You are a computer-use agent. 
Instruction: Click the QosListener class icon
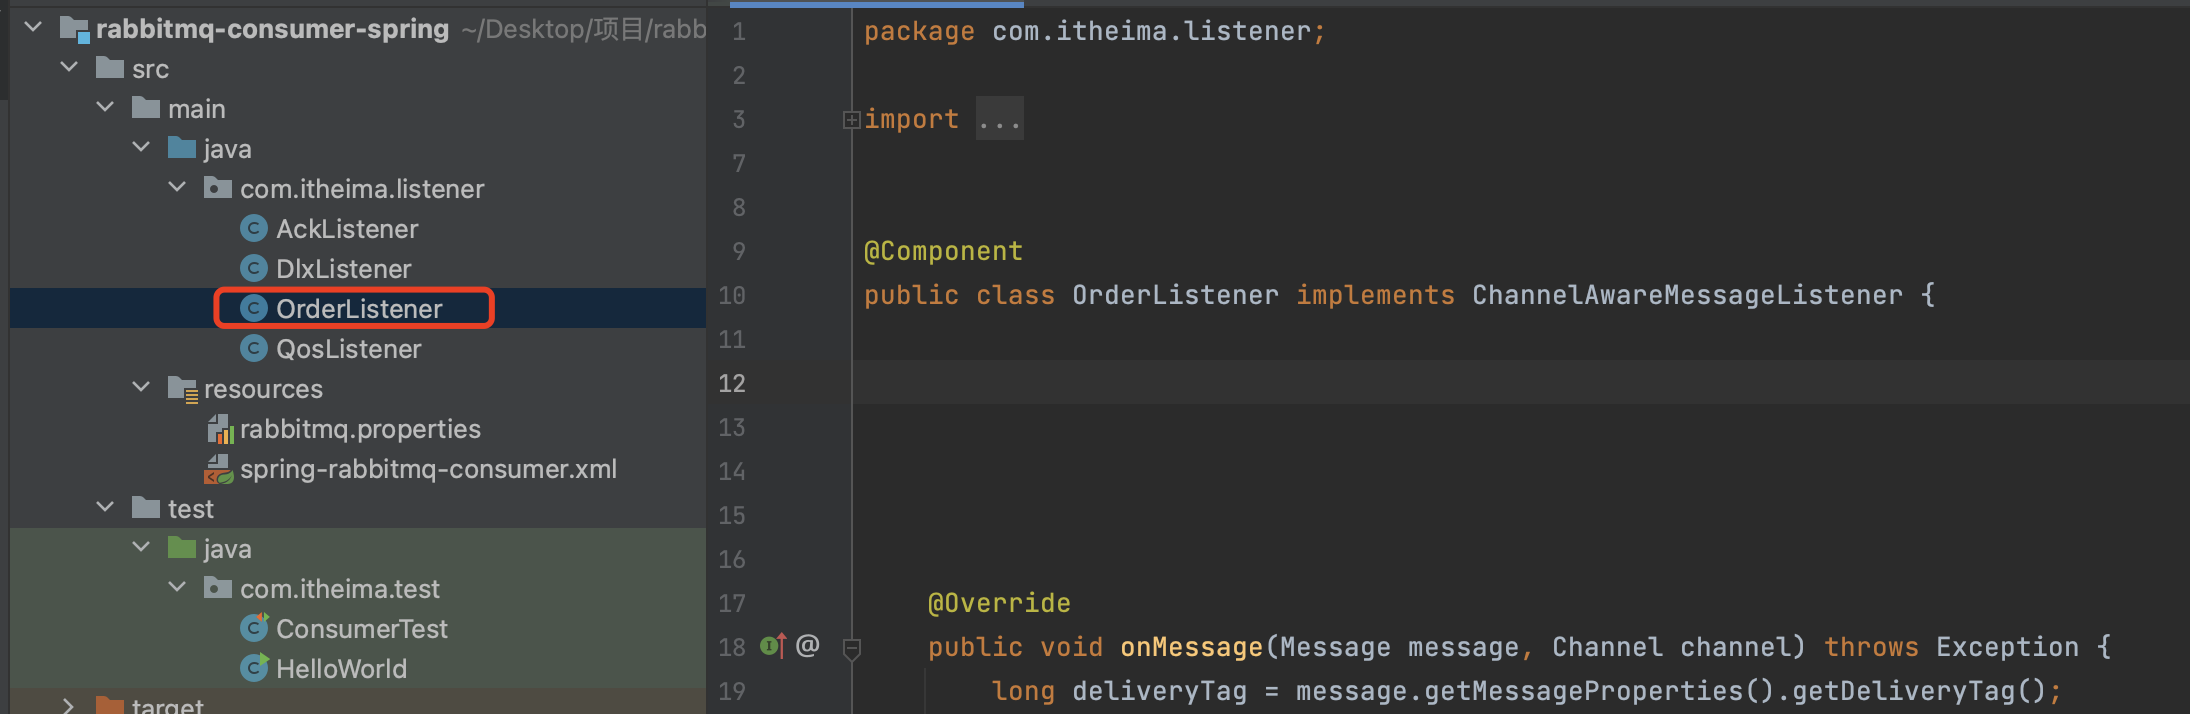click(254, 349)
